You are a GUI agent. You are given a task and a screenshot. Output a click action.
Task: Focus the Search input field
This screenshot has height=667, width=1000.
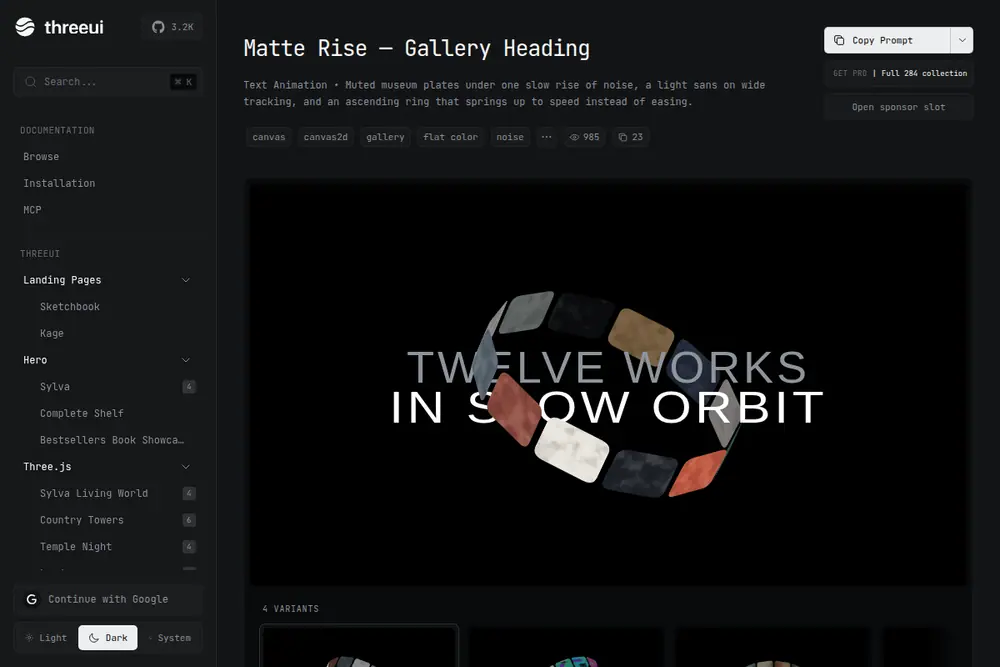point(108,82)
